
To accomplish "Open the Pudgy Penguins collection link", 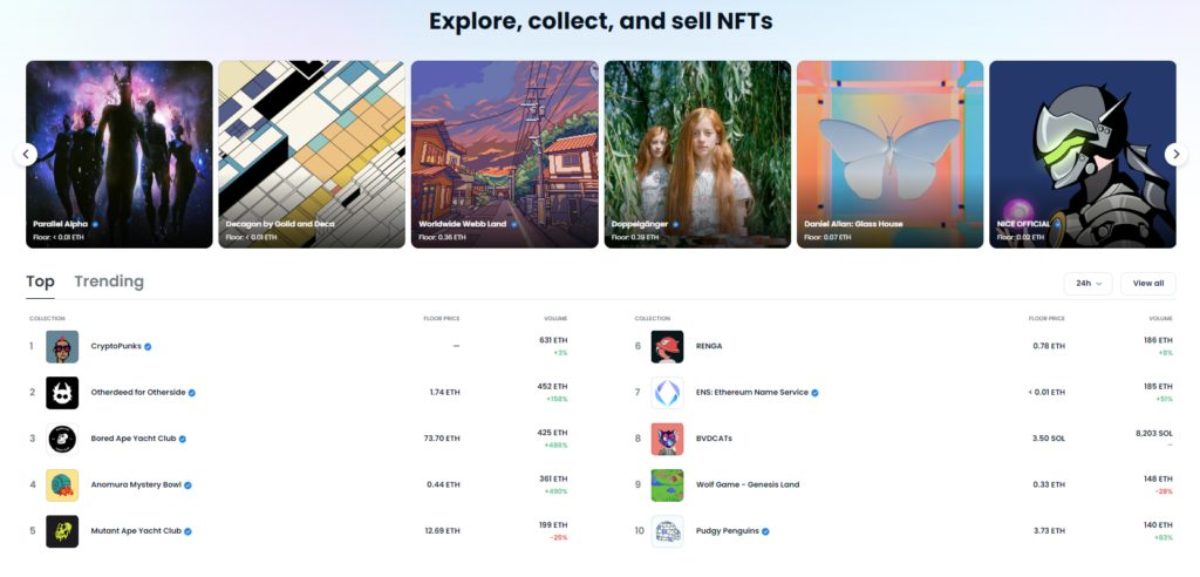I will (727, 531).
